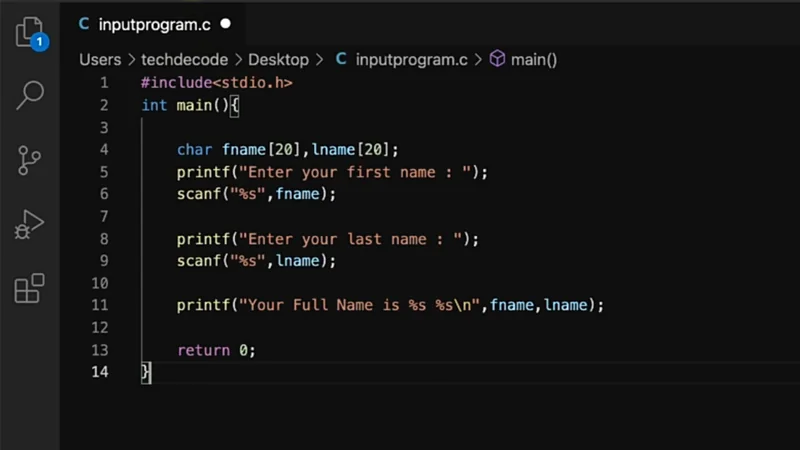Click the C icon in breadcrumb path

coord(341,60)
